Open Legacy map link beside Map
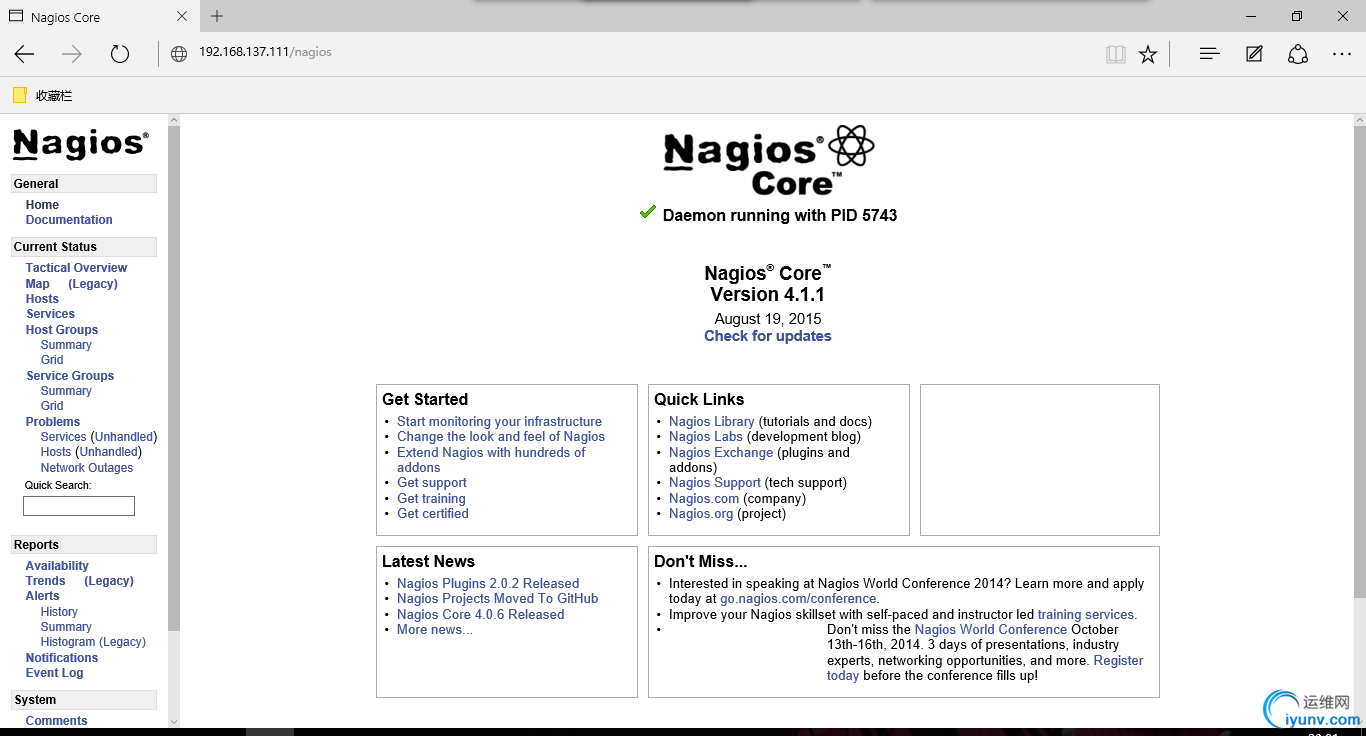 point(93,284)
